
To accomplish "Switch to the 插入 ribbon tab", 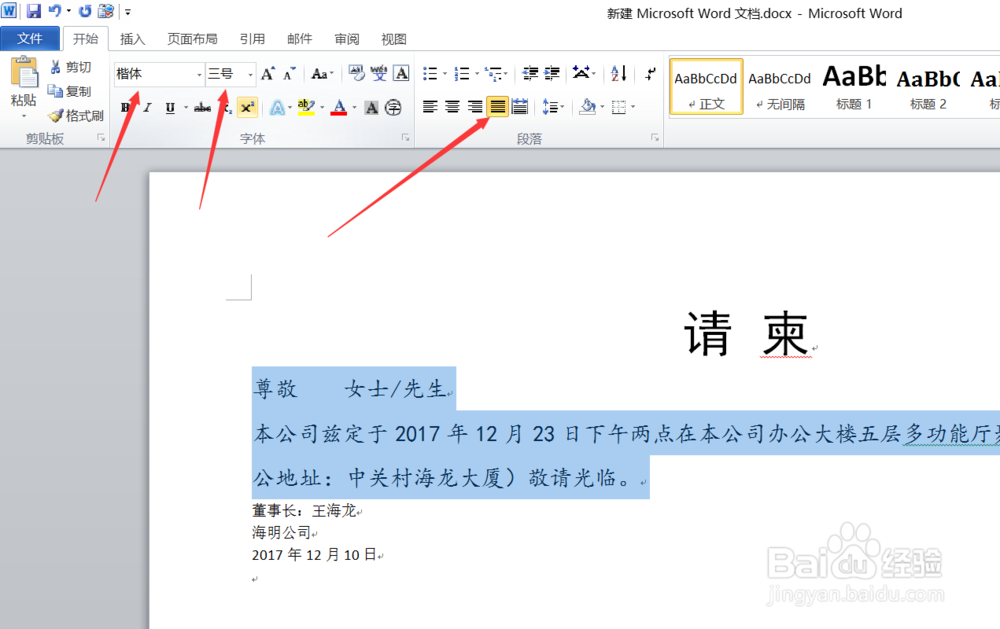I will 133,39.
